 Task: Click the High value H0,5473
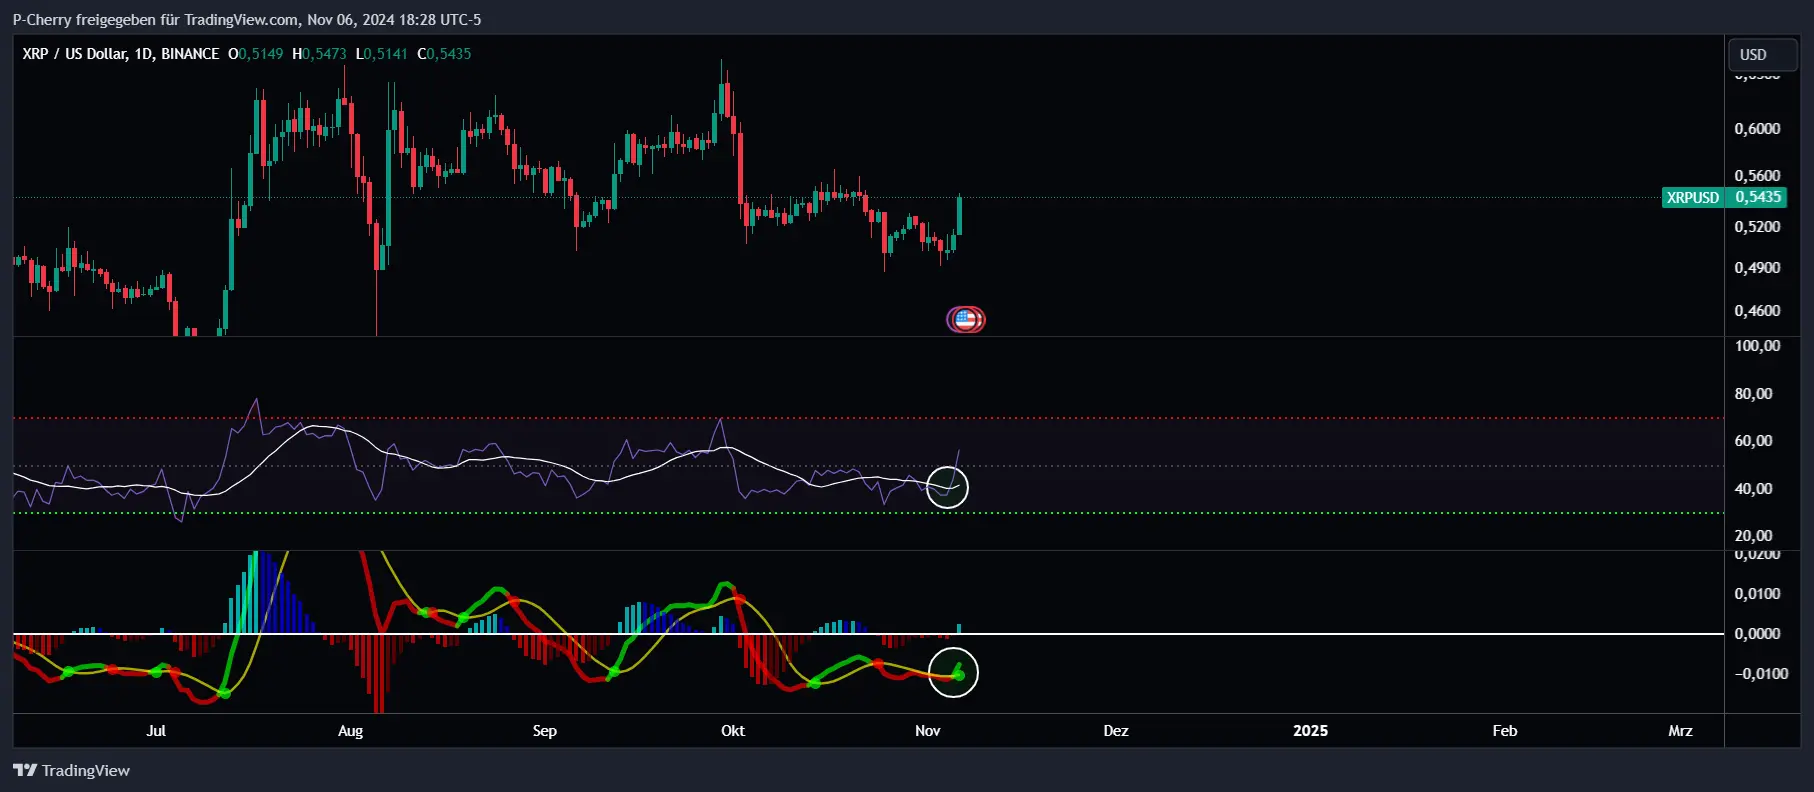point(319,54)
